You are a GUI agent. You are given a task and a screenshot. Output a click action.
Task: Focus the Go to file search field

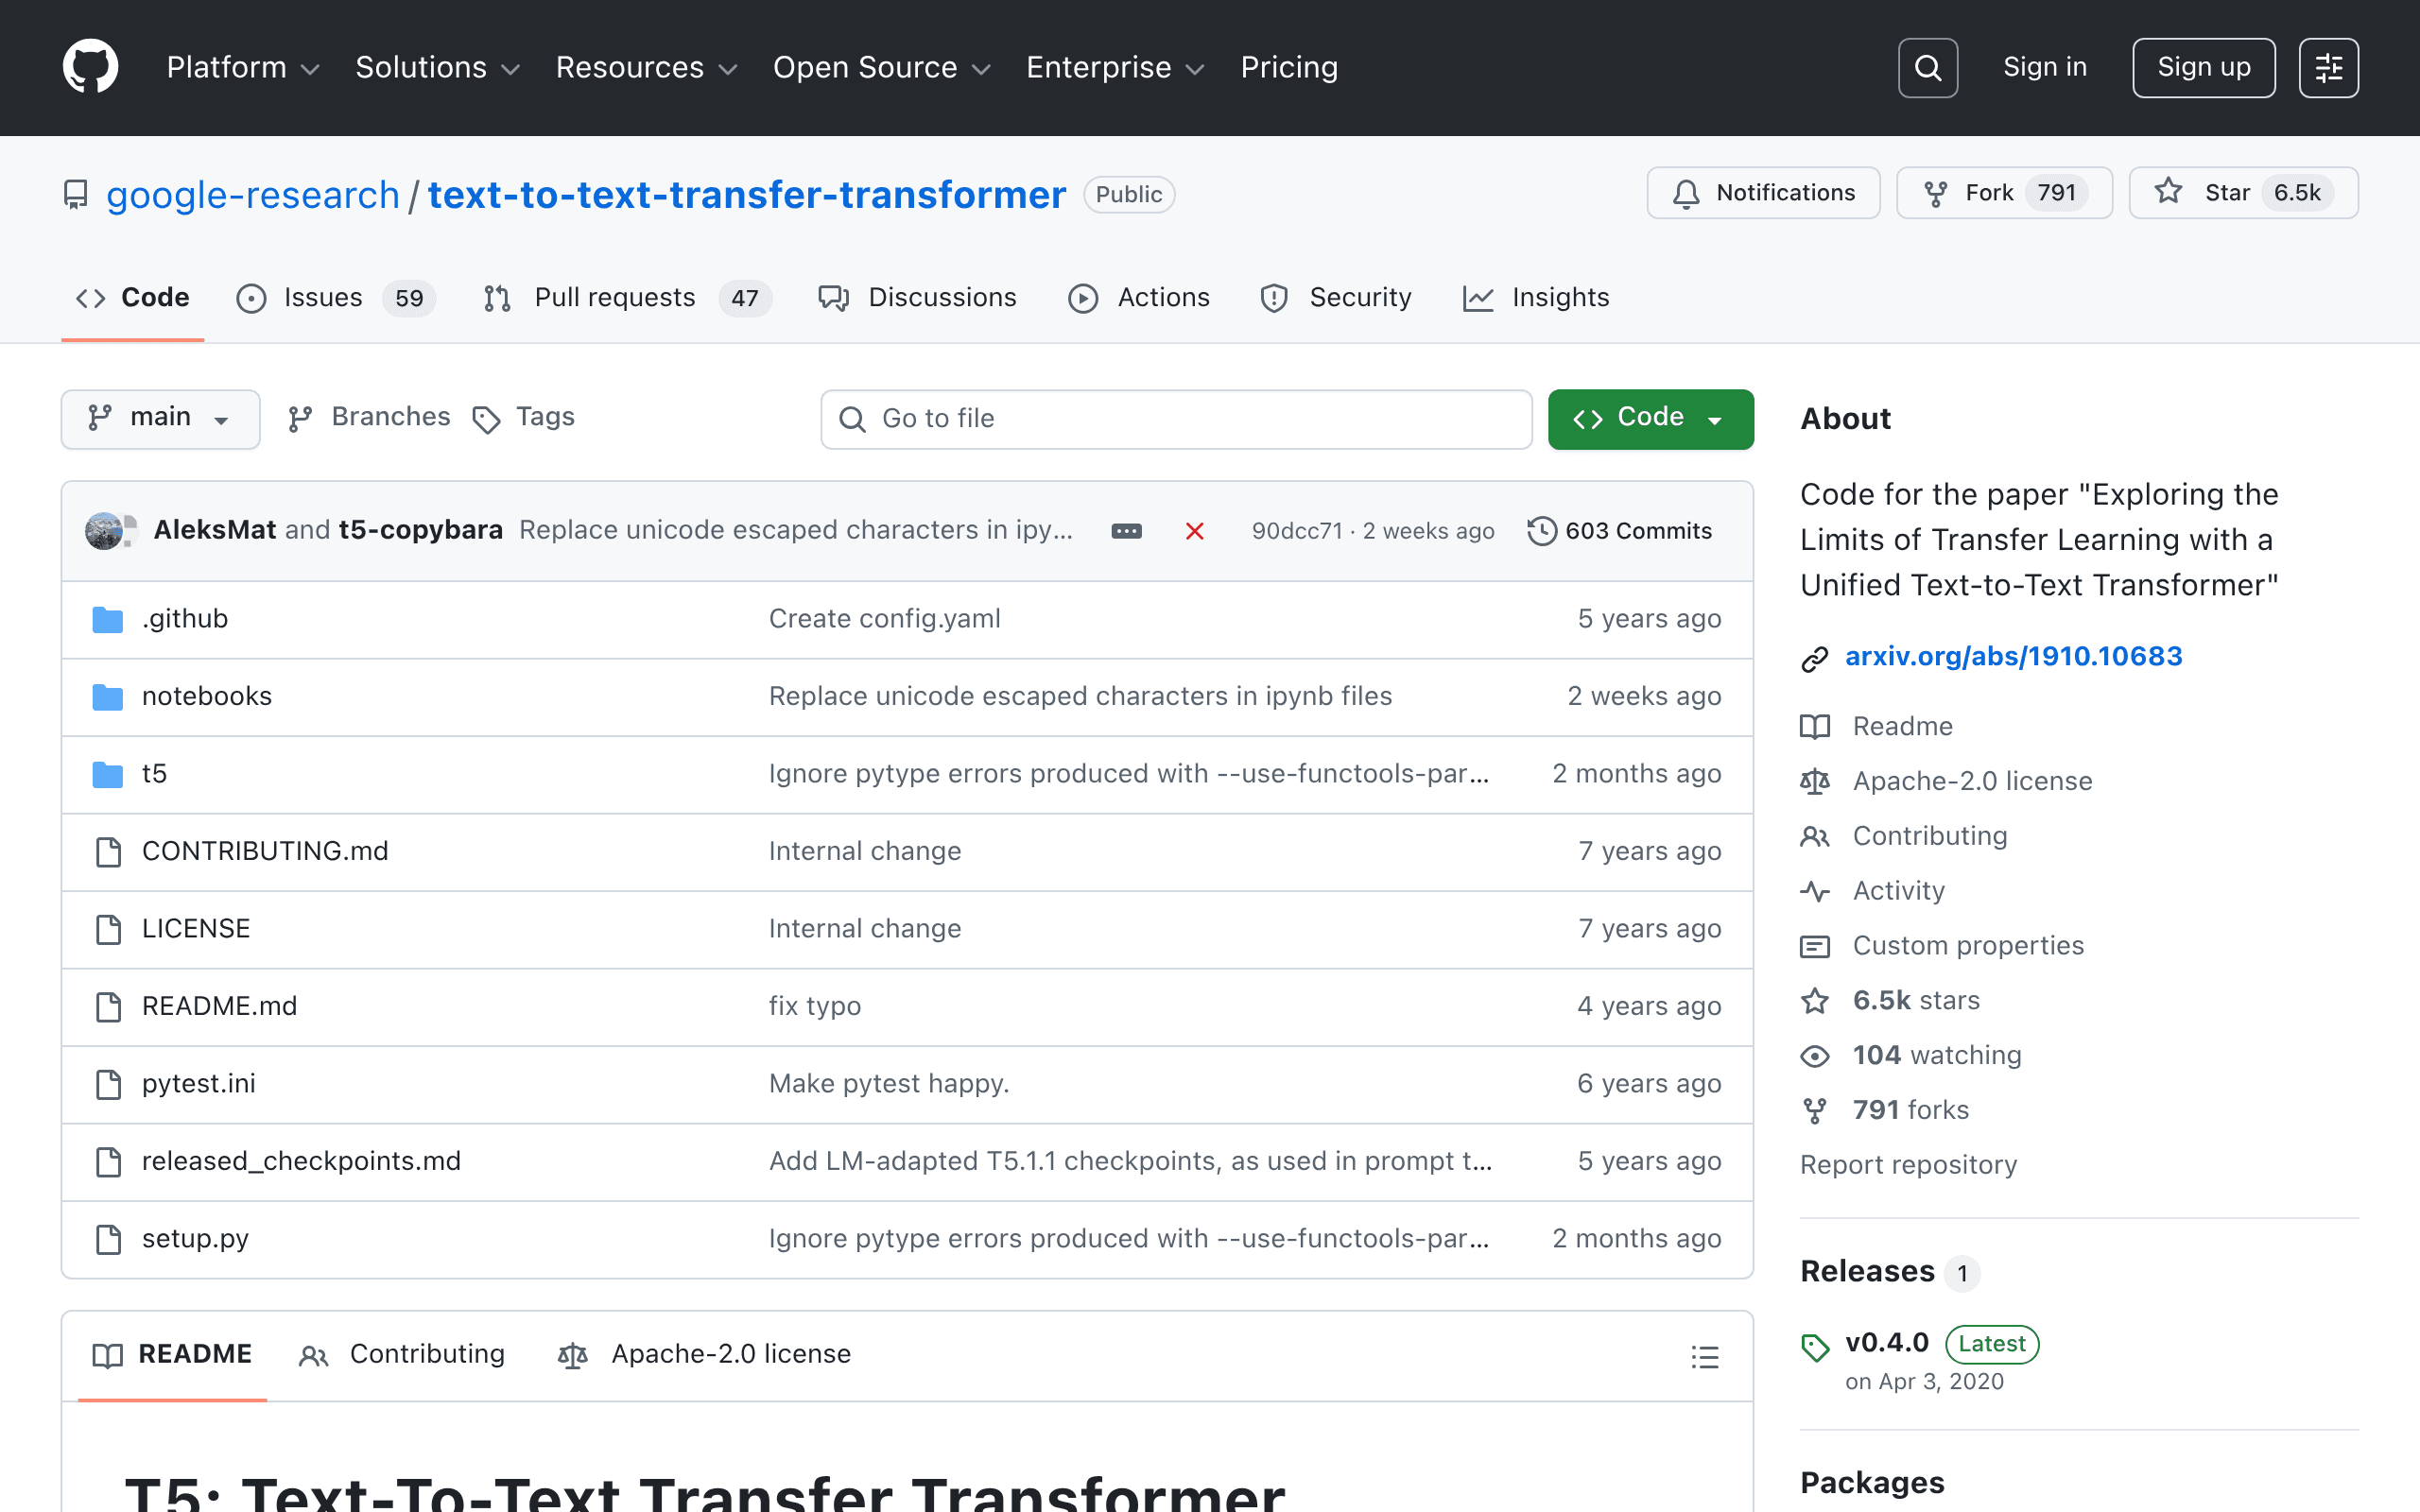click(1176, 419)
